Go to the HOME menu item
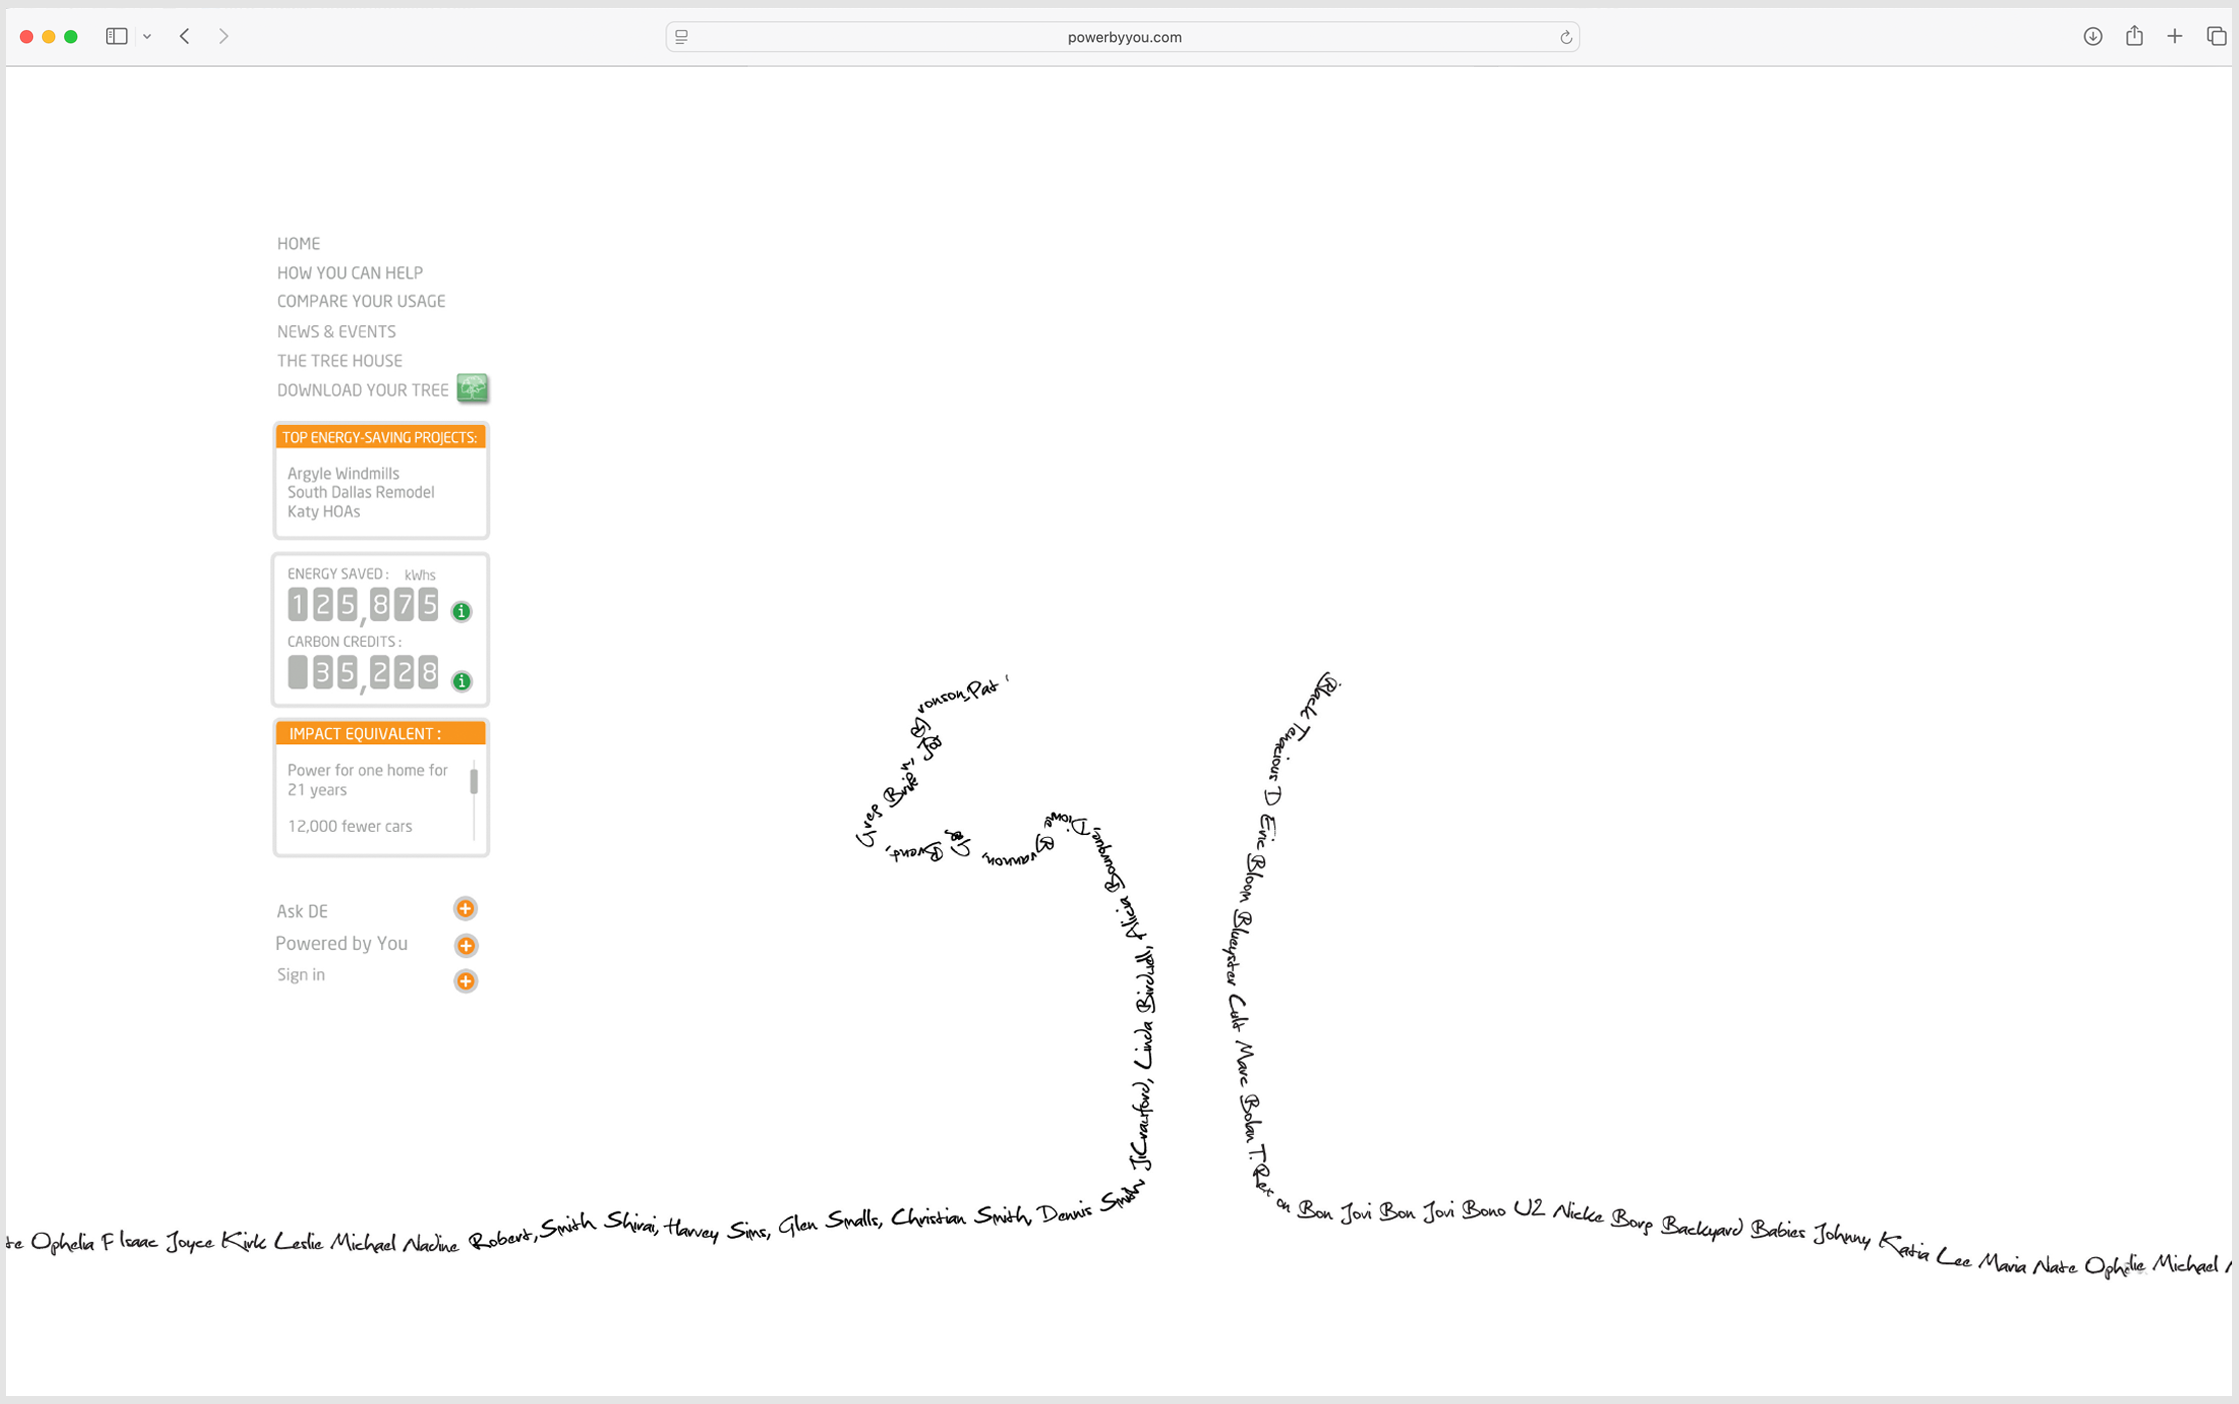2239x1404 pixels. point(298,244)
